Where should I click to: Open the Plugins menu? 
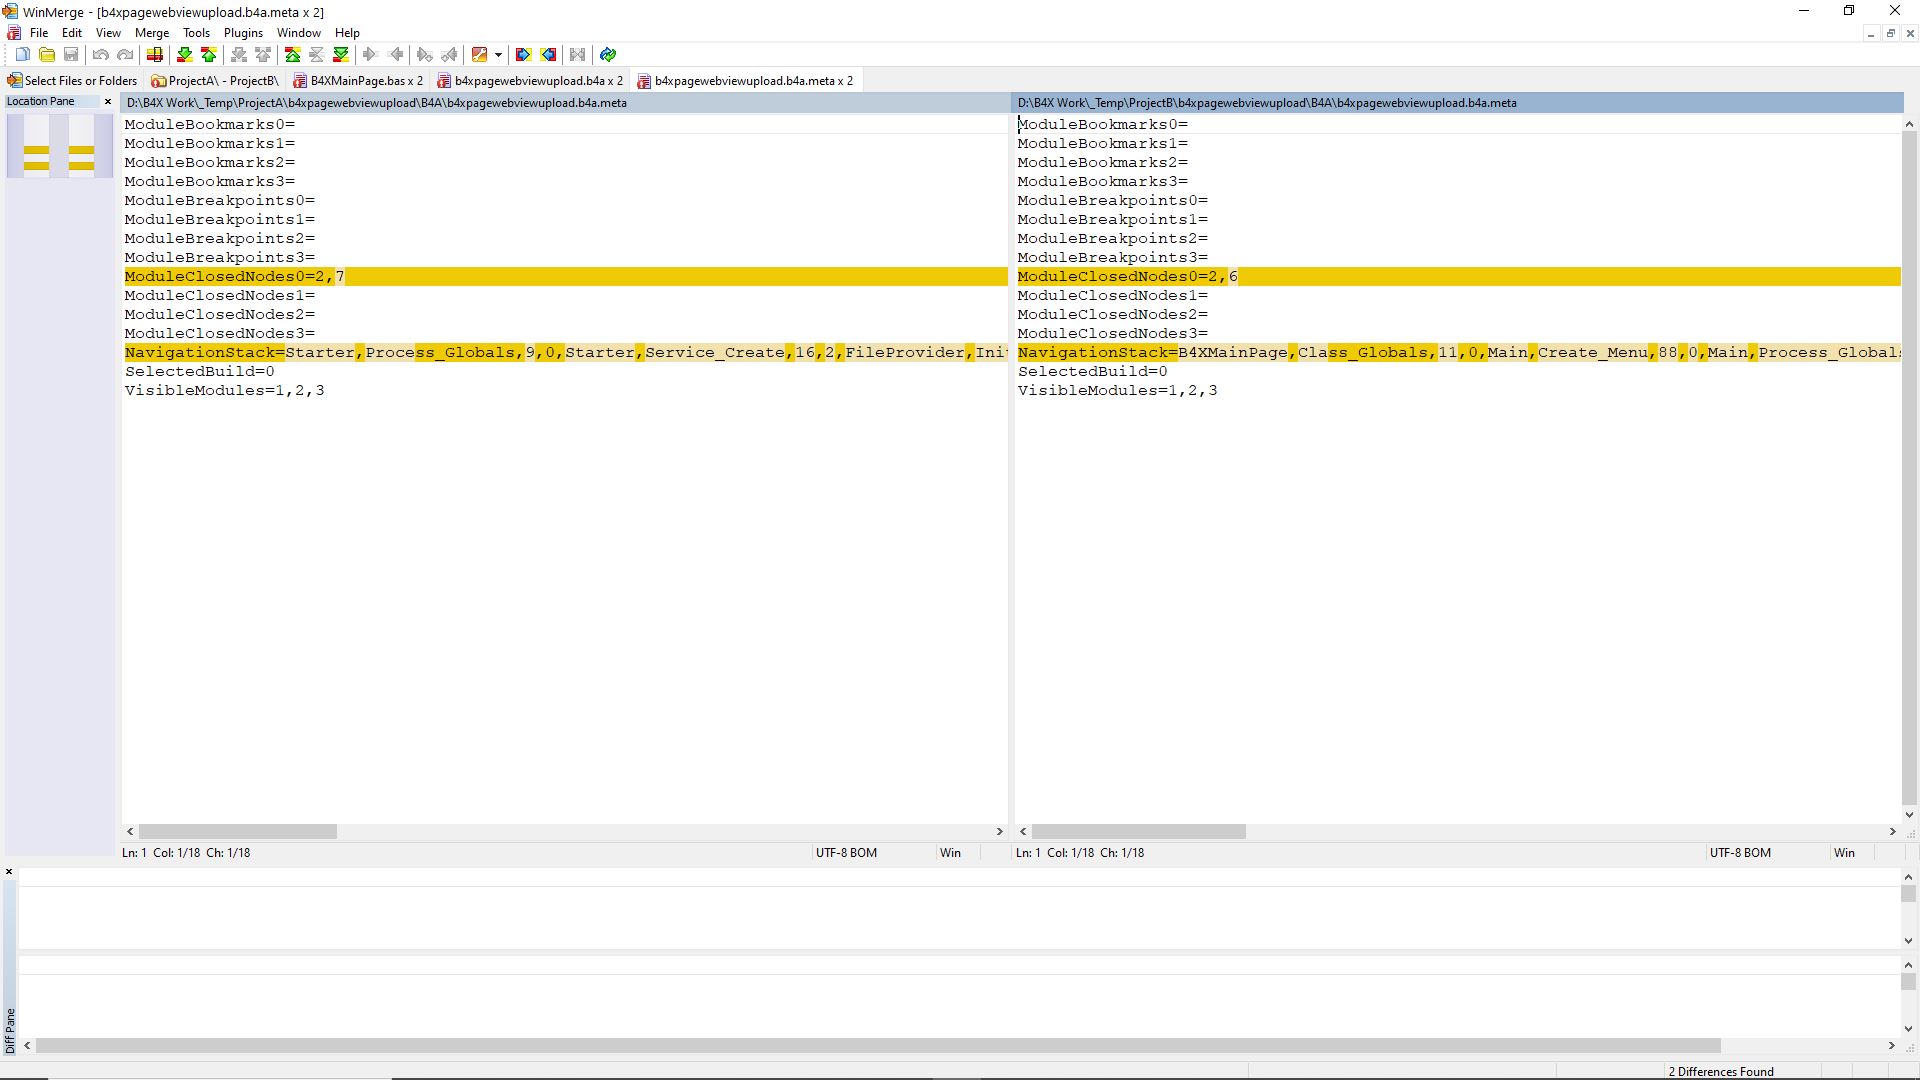(243, 33)
